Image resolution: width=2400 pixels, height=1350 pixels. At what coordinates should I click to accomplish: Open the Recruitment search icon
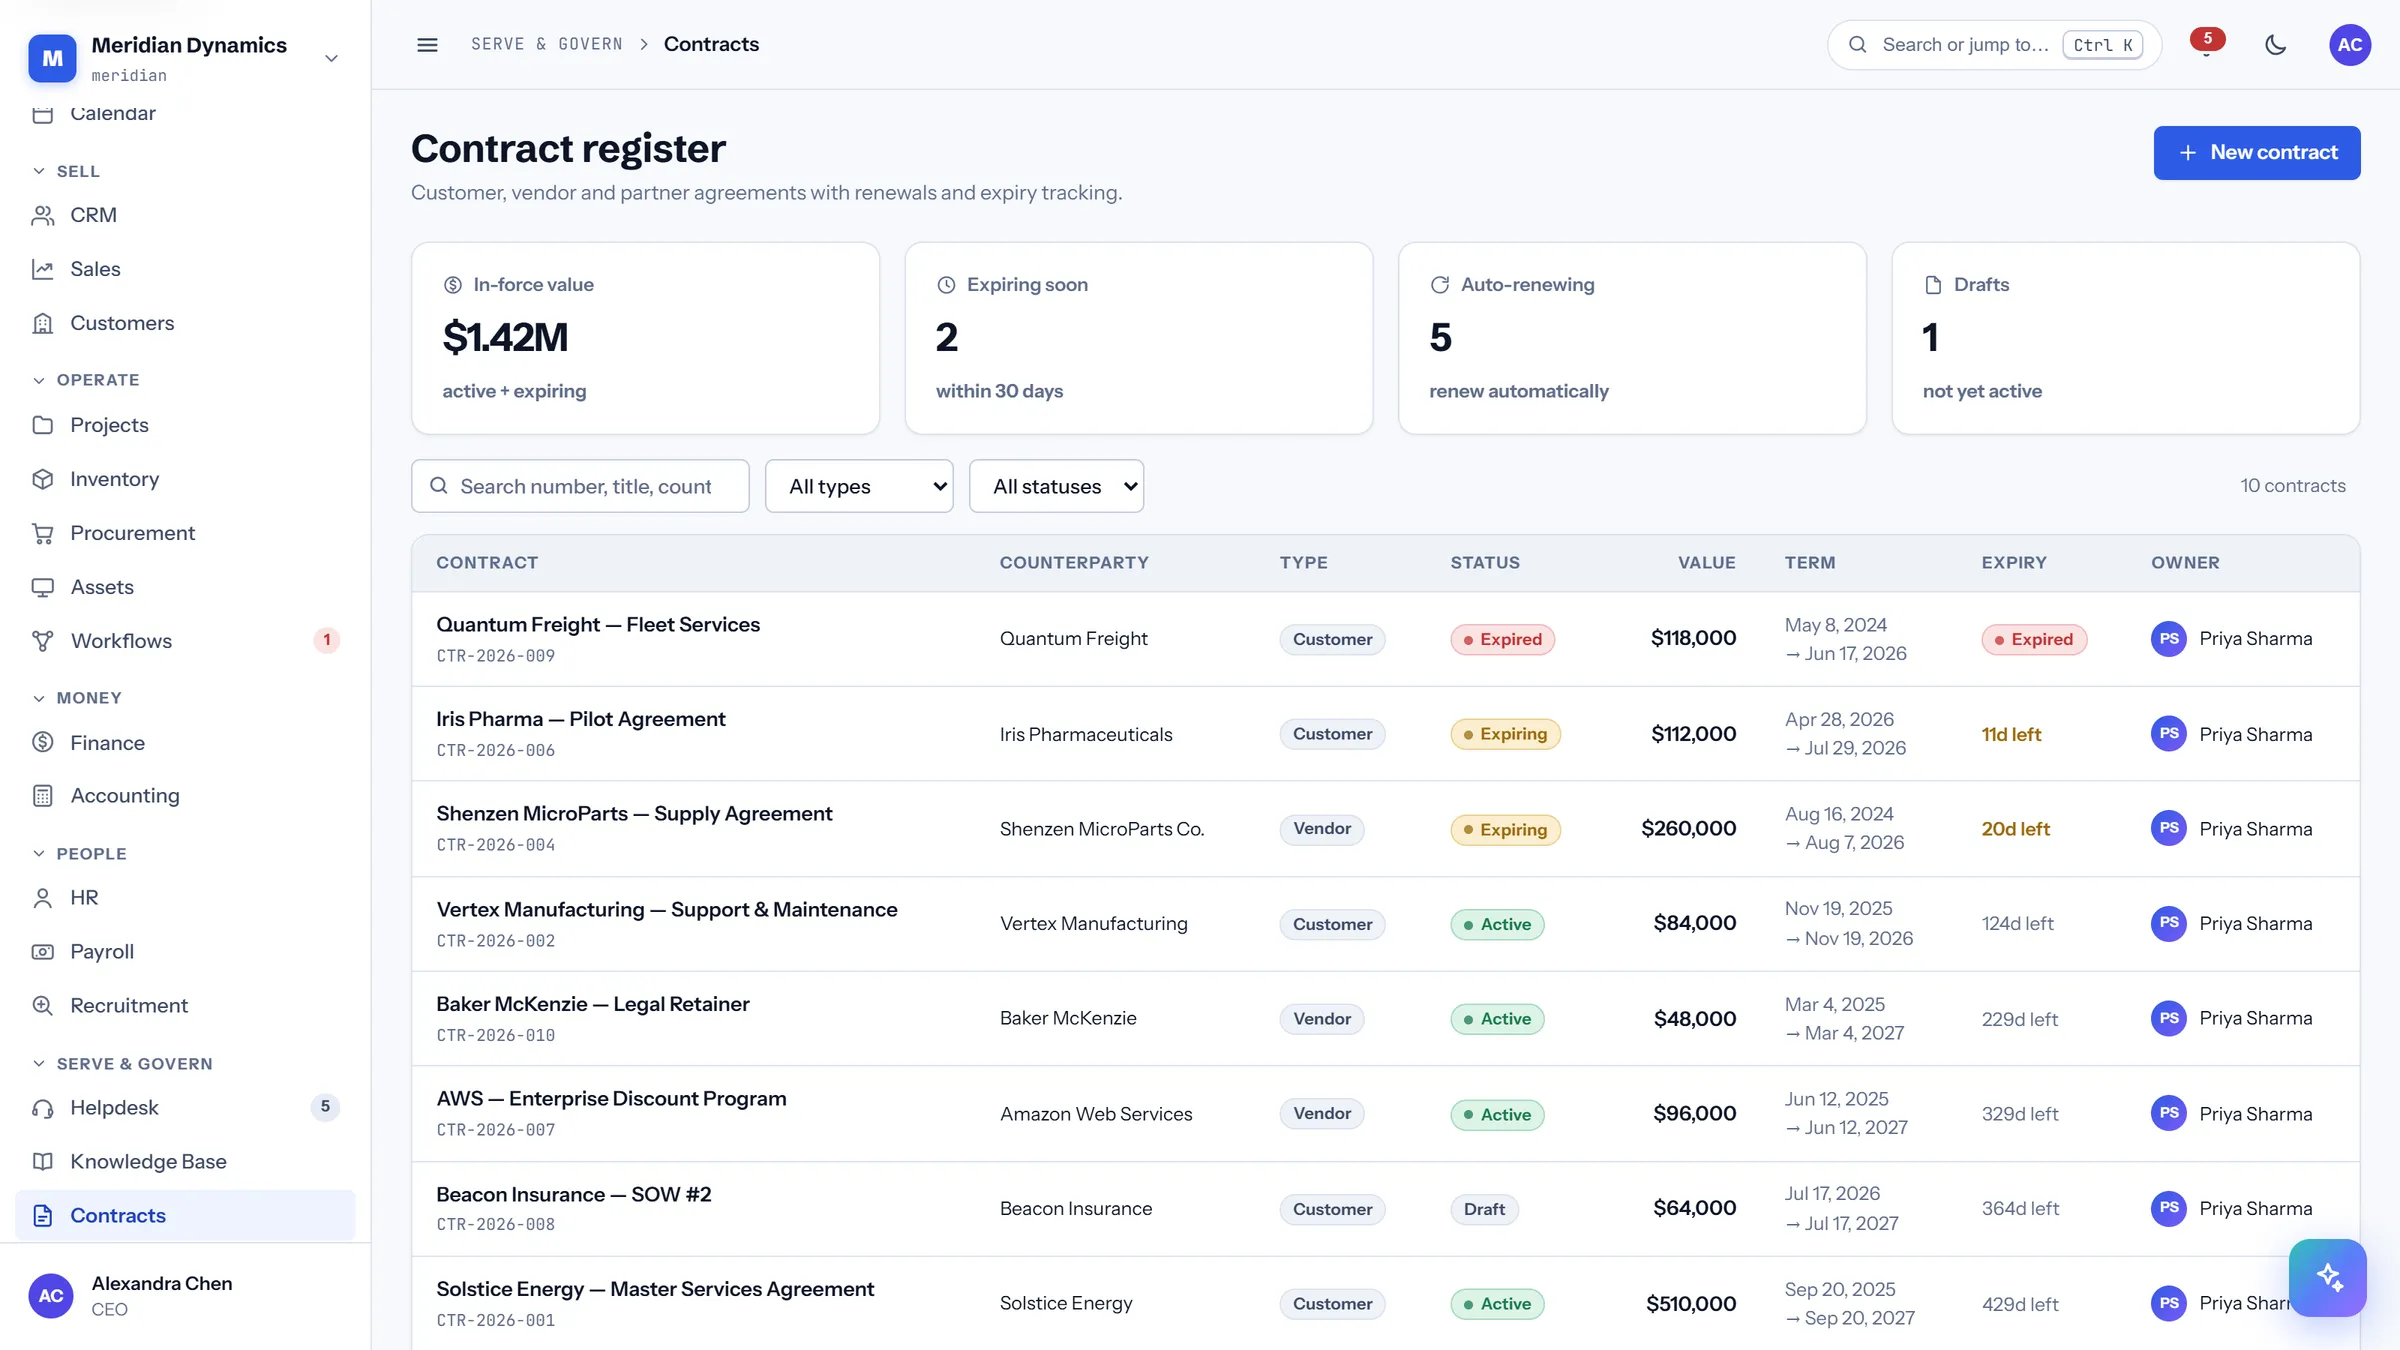[42, 1006]
